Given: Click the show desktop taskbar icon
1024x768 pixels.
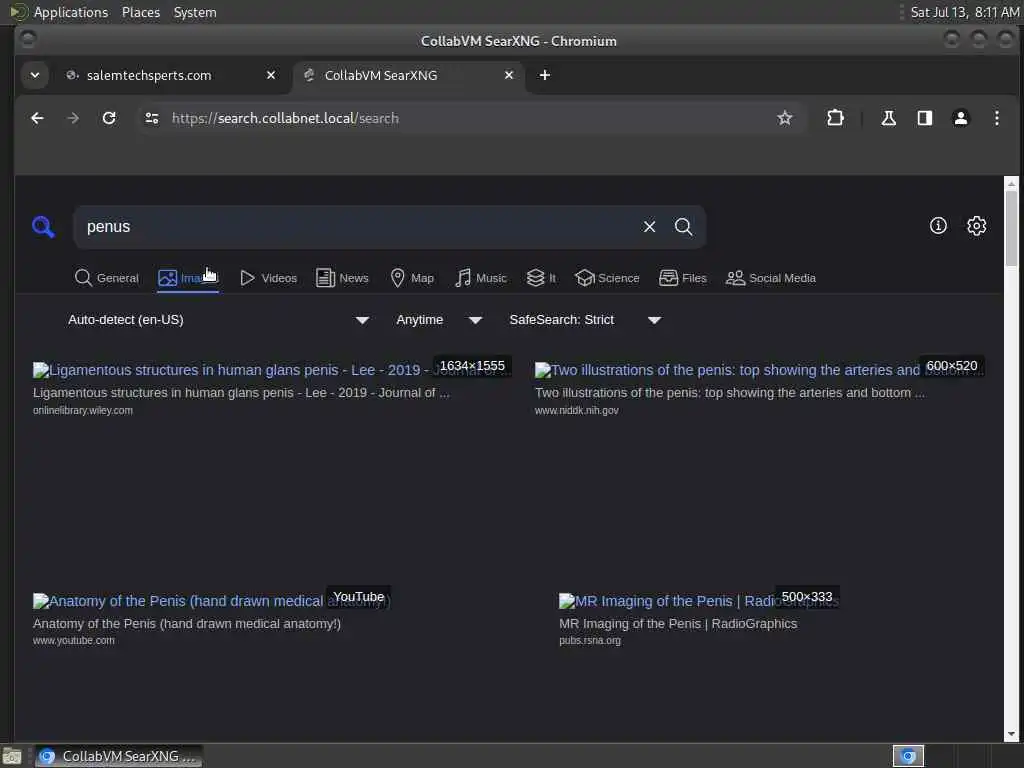Looking at the screenshot, I should pyautogui.click(x=12, y=757).
